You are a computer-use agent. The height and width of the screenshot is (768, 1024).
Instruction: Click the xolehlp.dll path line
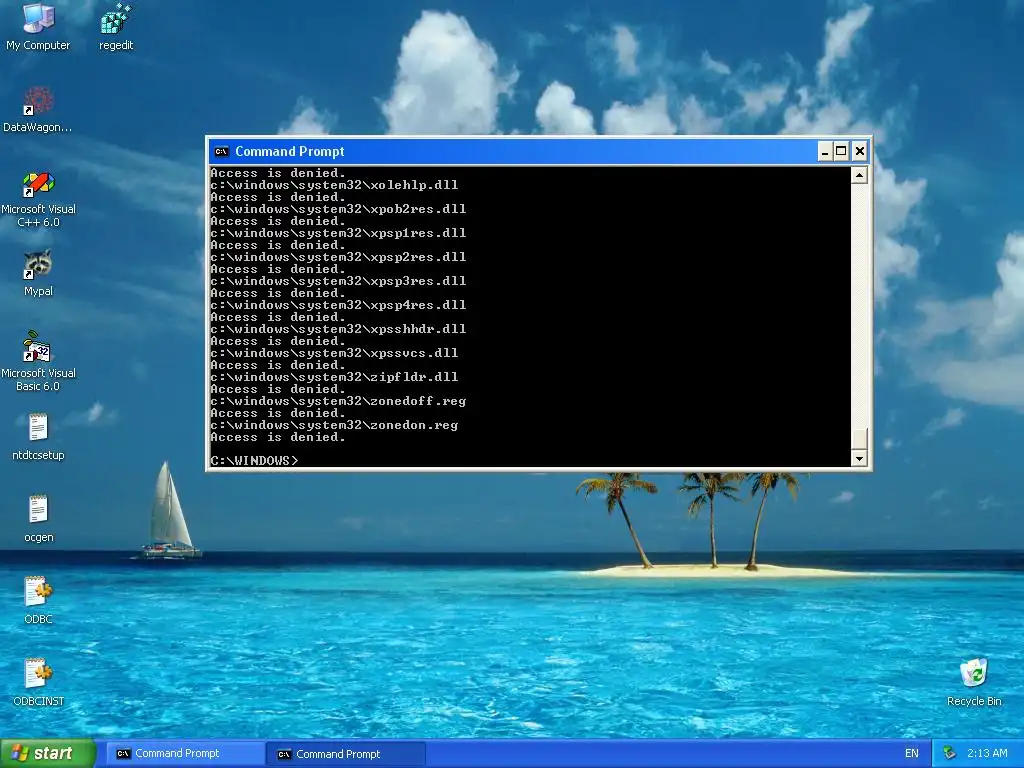[x=334, y=185]
